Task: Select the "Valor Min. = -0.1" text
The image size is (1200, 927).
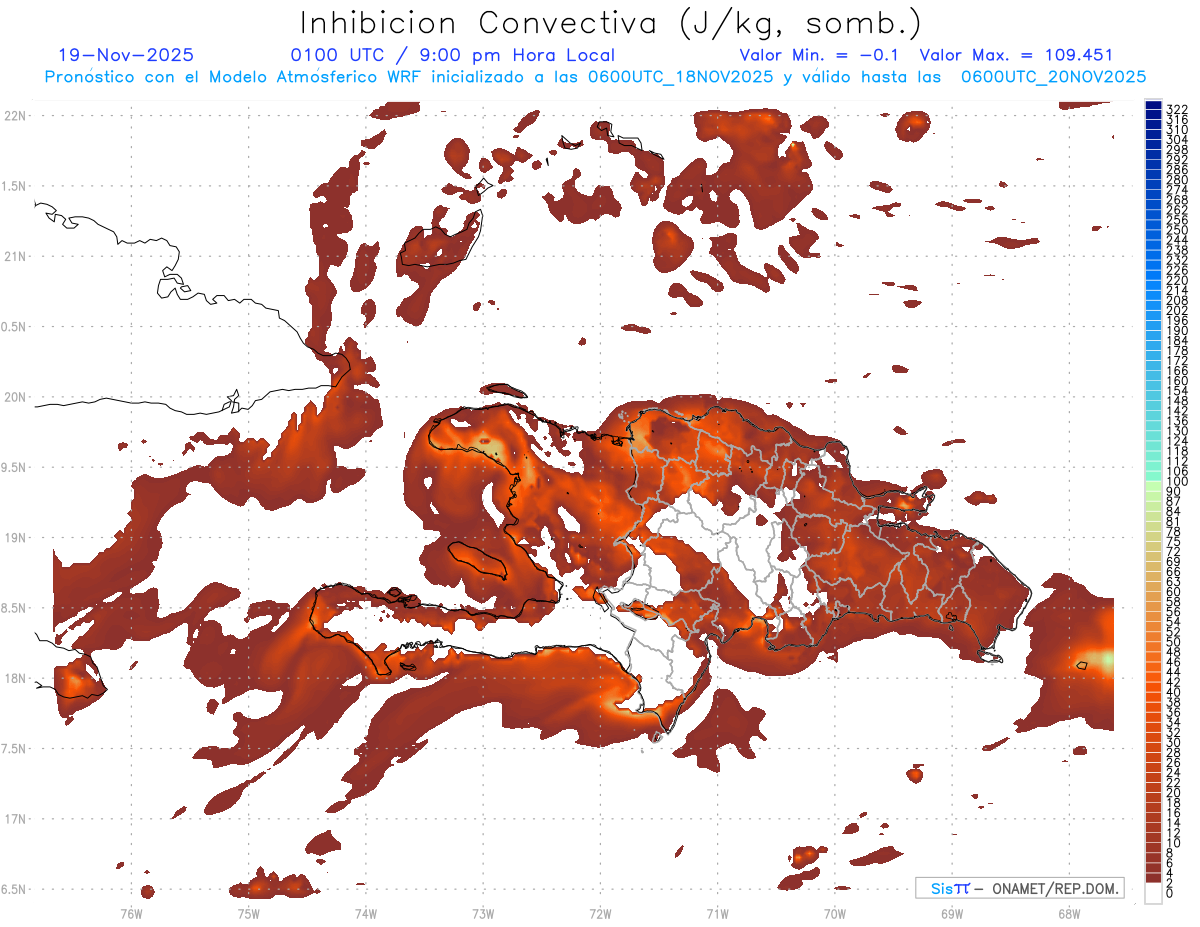Action: click(819, 55)
